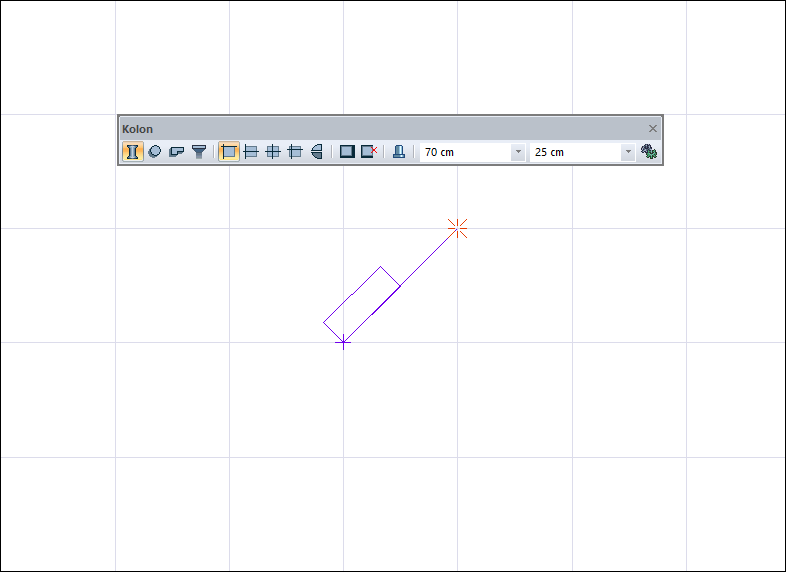Click the column footing stamp icon
This screenshot has width=786, height=572.
399,151
